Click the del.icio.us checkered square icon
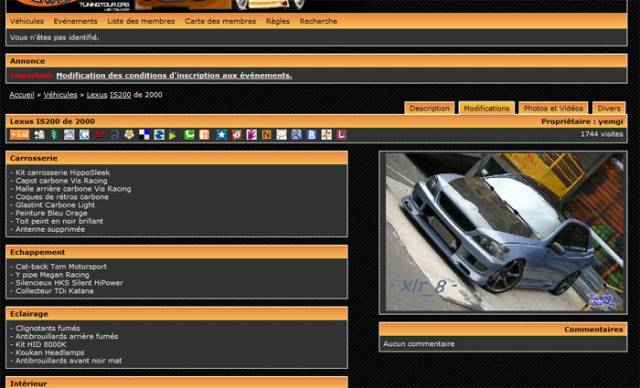 [144, 135]
